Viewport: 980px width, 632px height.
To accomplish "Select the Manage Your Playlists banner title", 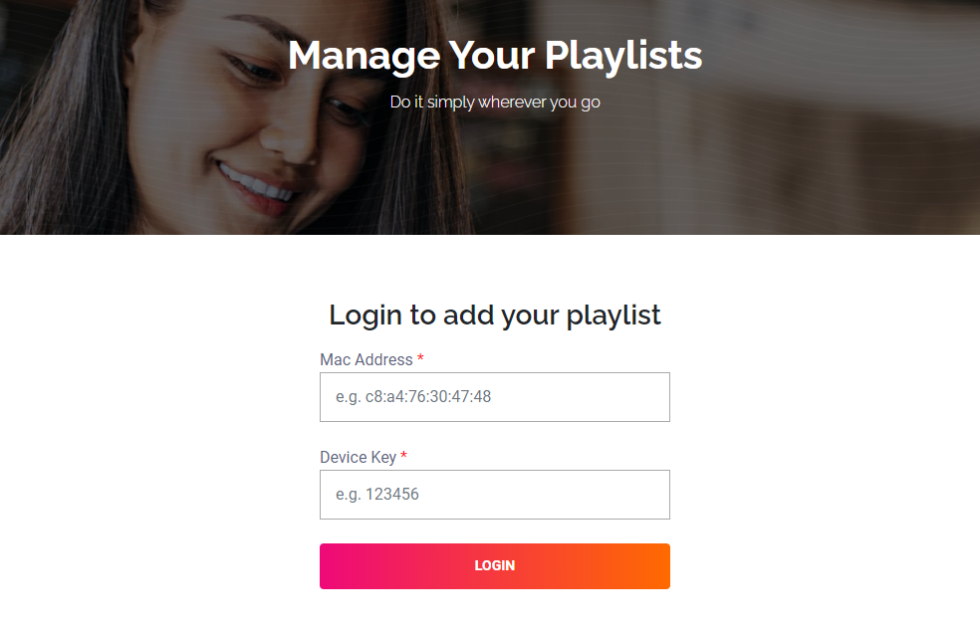I will tap(495, 56).
